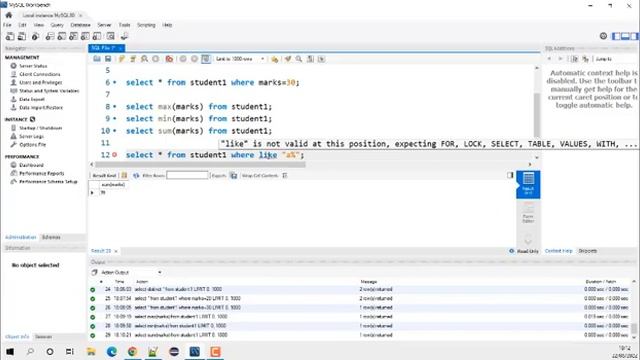Open Dashboard under Performance
640x360 pixels.
31,165
